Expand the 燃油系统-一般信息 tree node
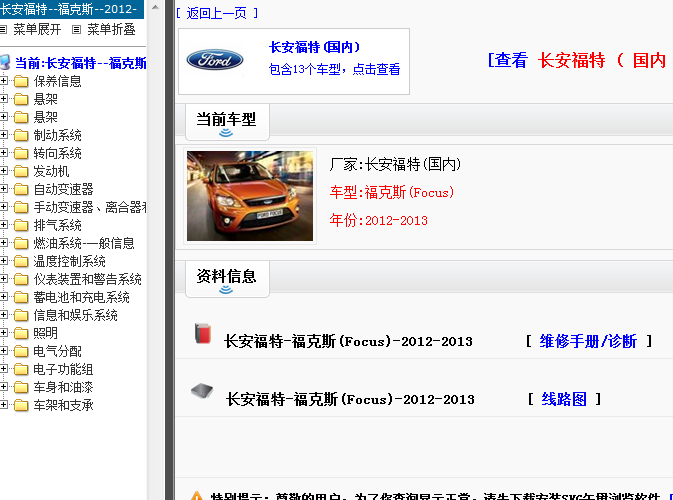 (x=3, y=243)
